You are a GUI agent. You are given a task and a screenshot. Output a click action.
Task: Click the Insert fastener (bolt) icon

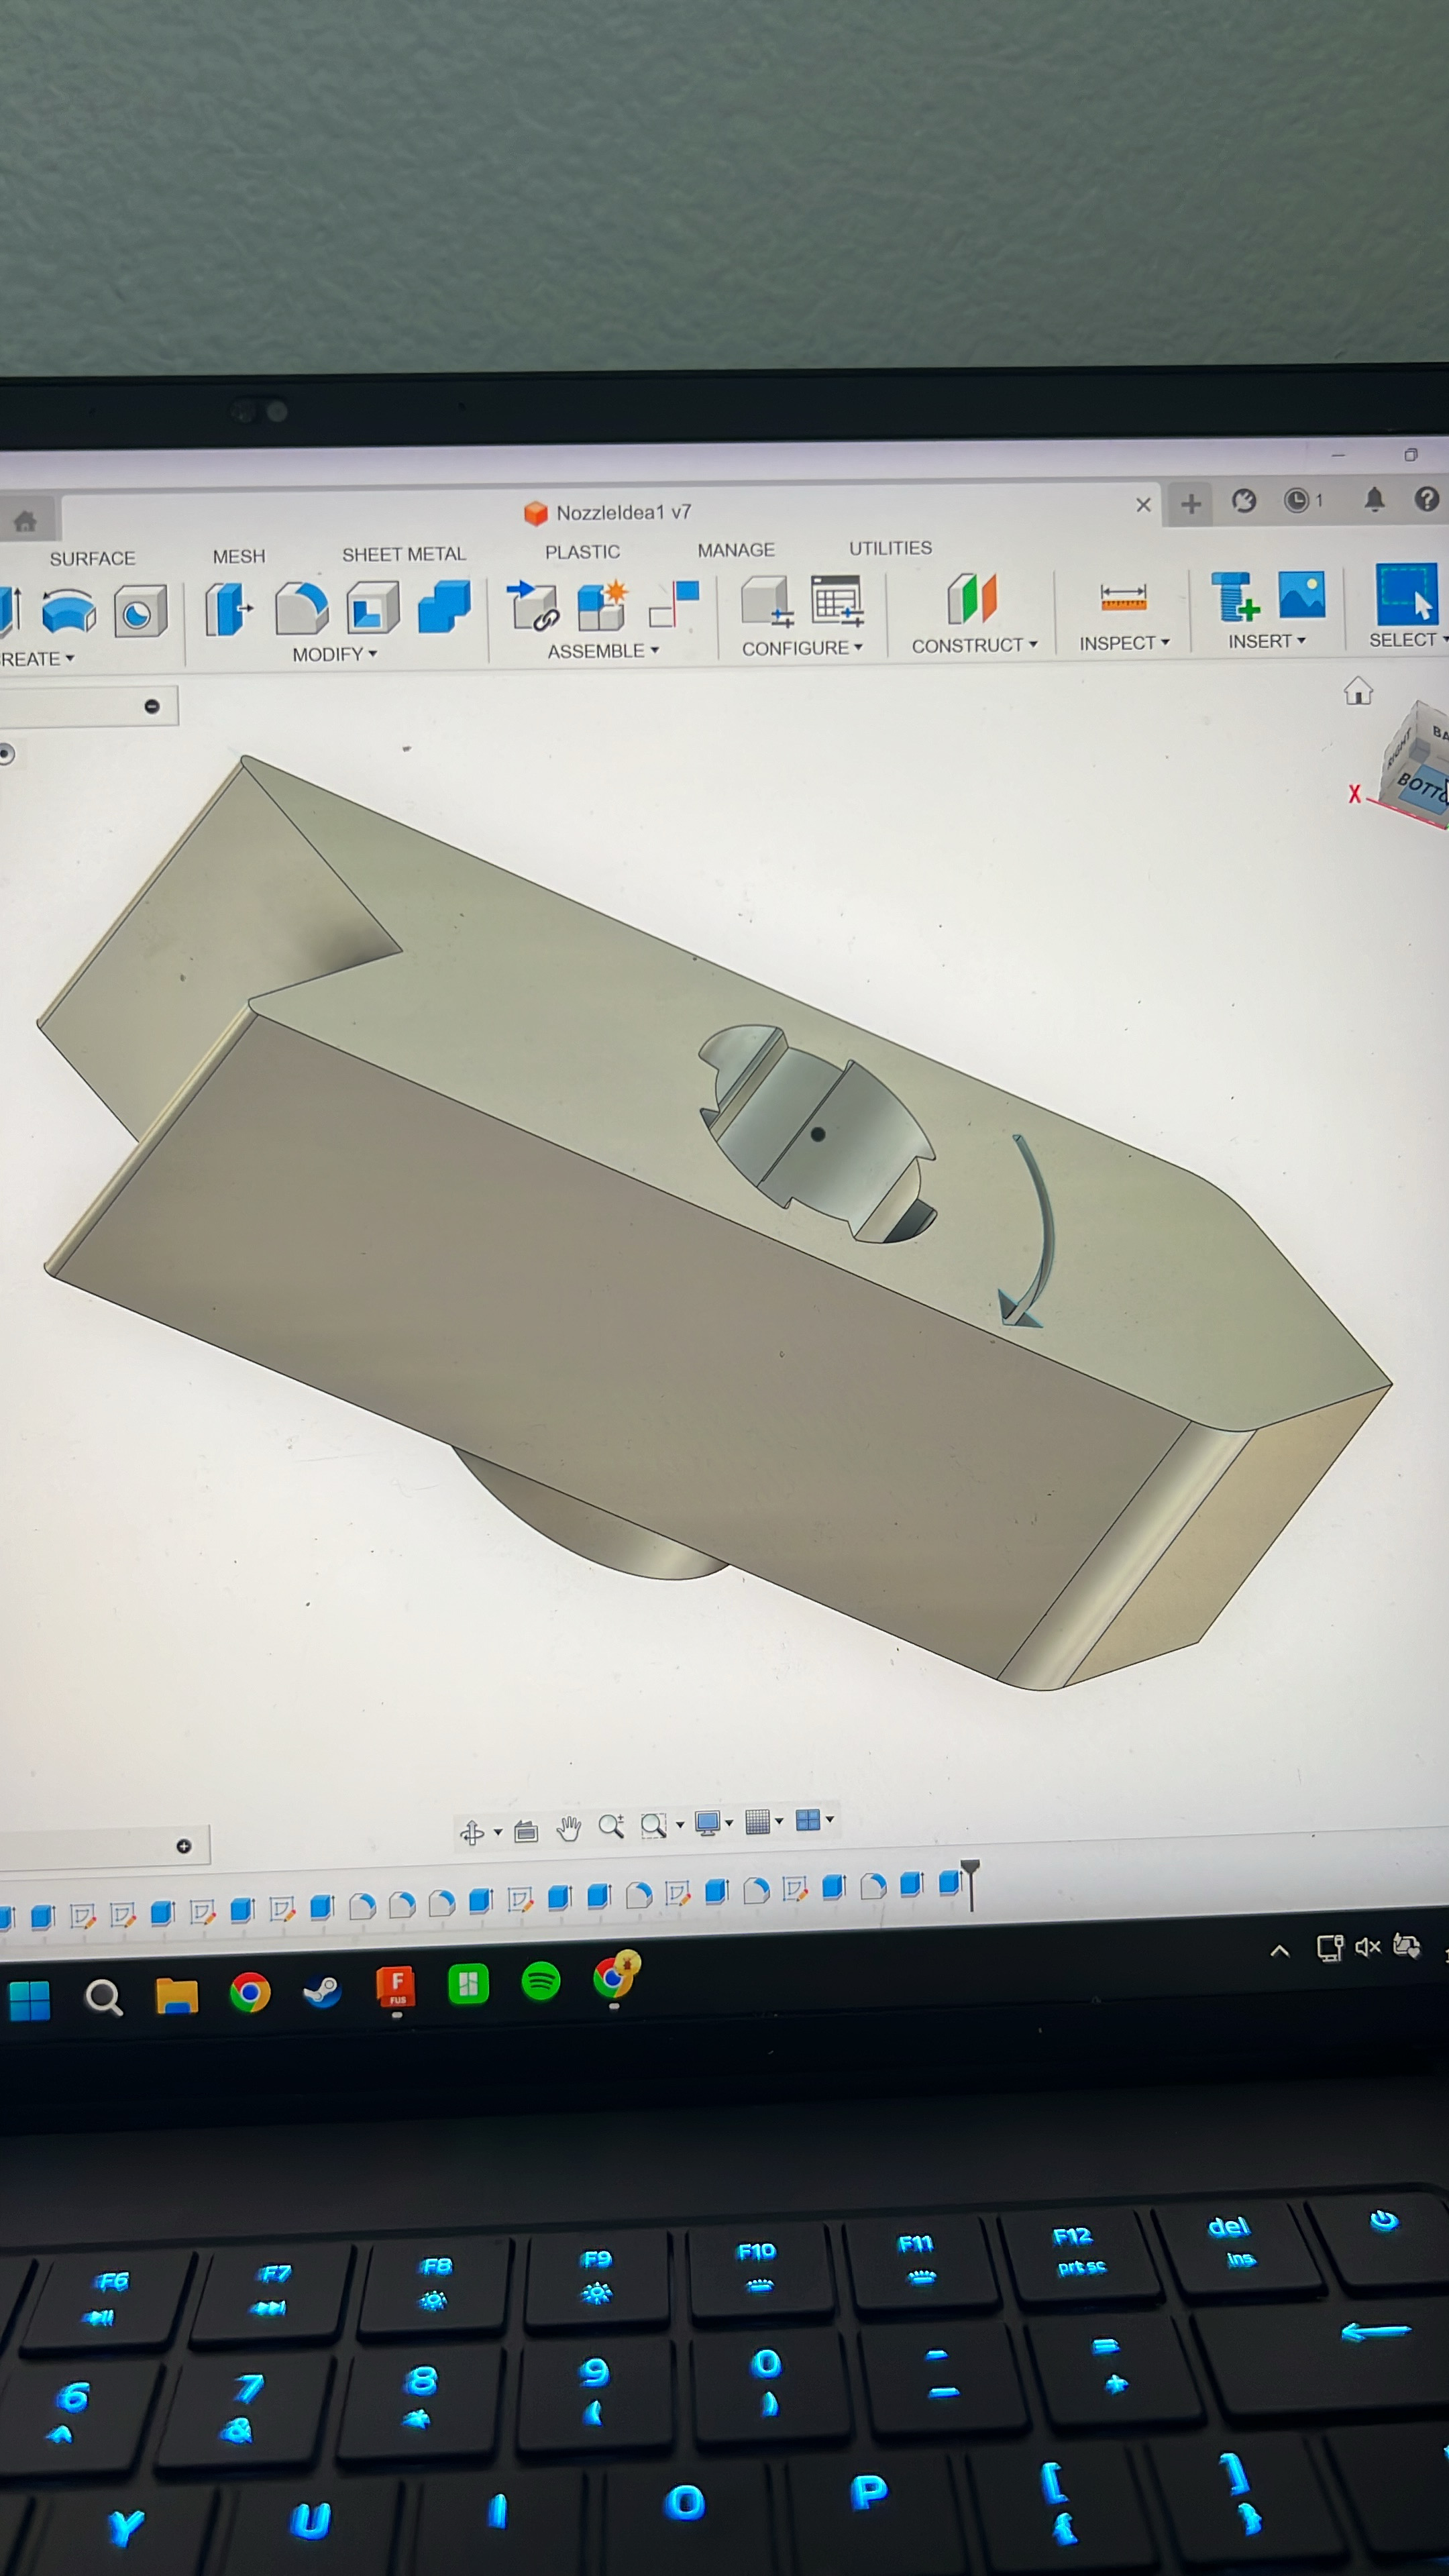(x=1234, y=596)
